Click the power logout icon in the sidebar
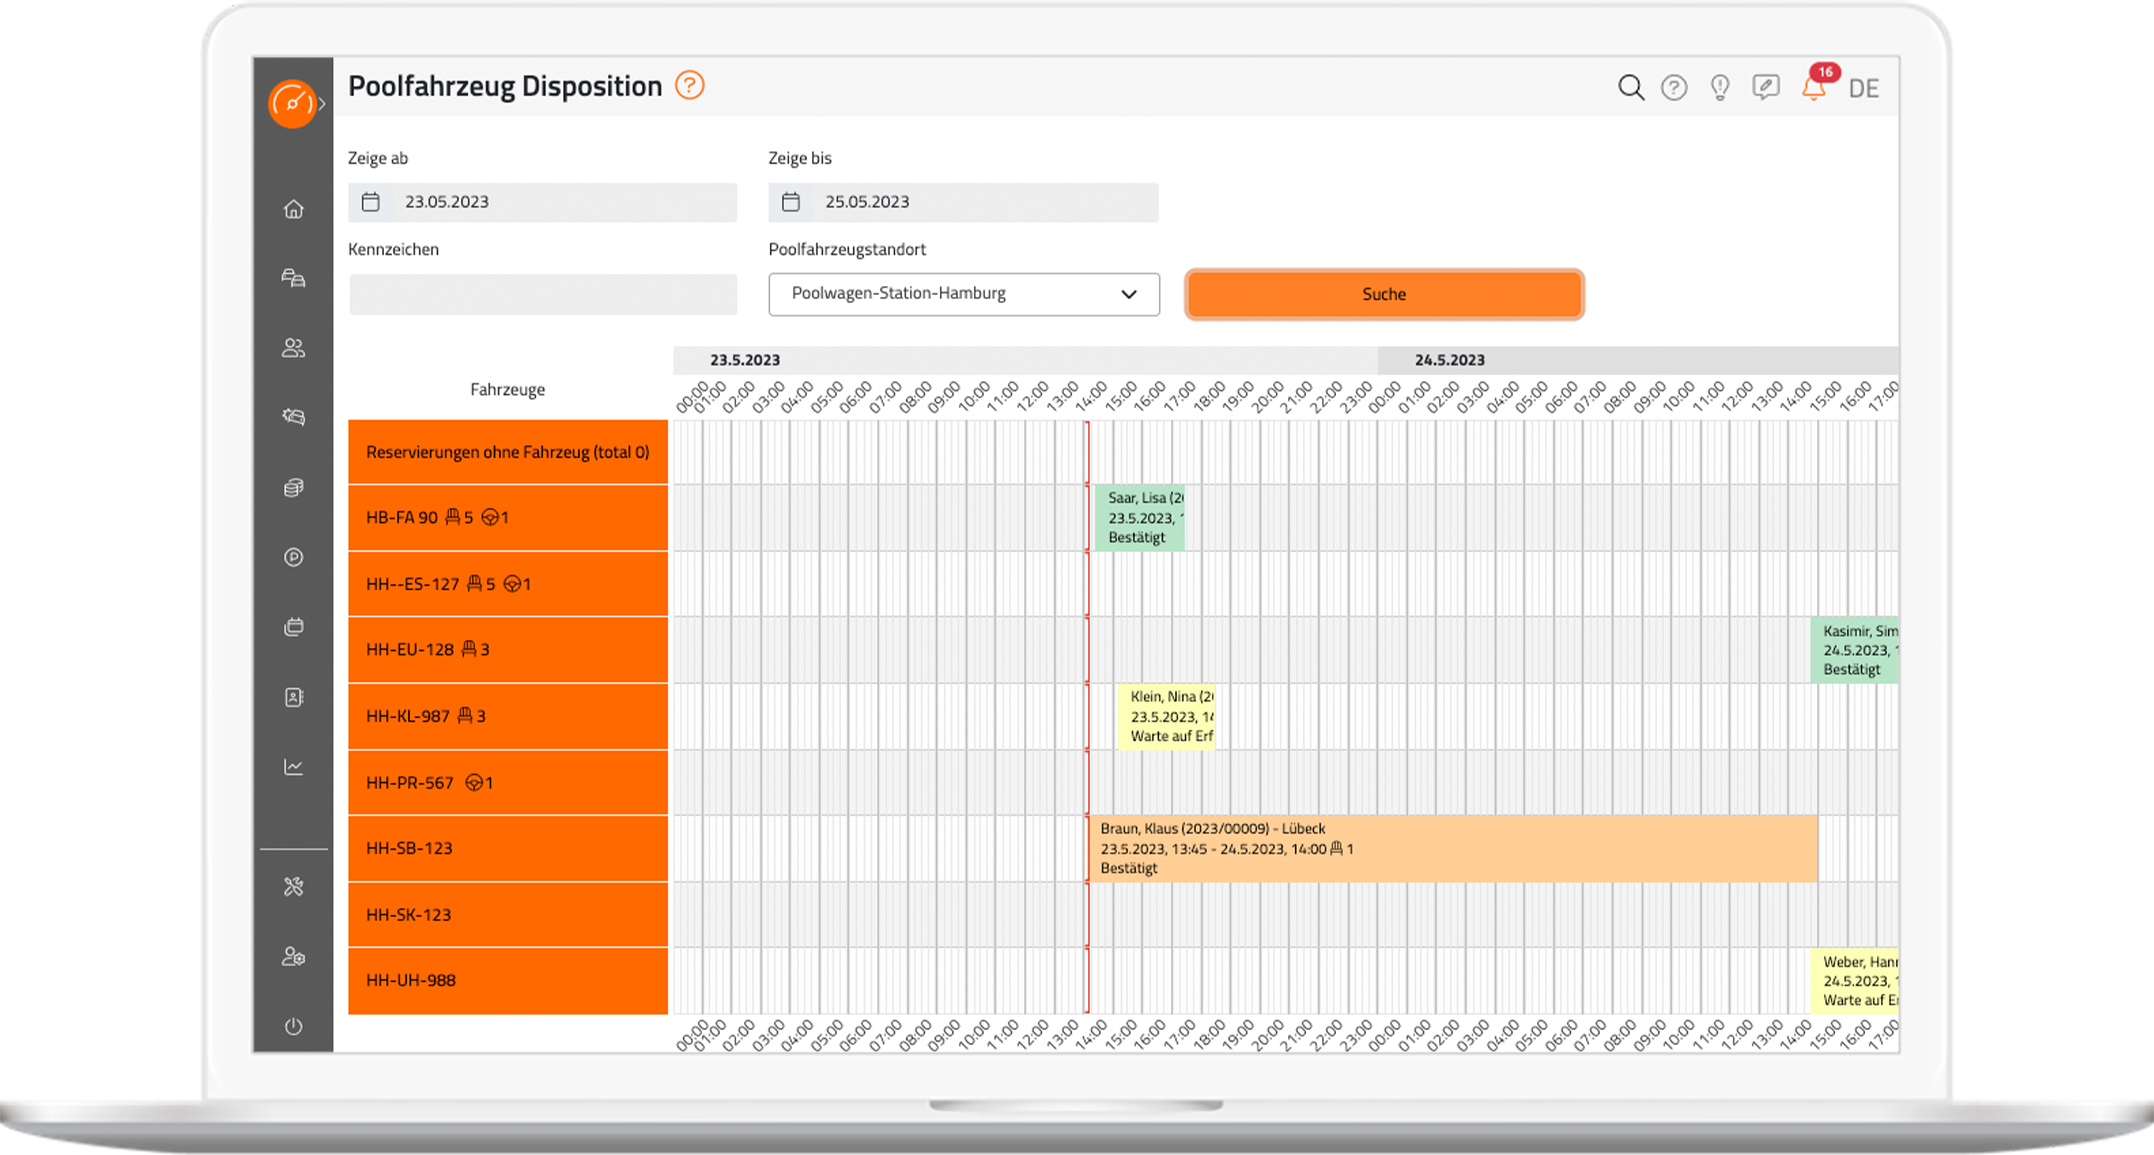 [x=293, y=1026]
